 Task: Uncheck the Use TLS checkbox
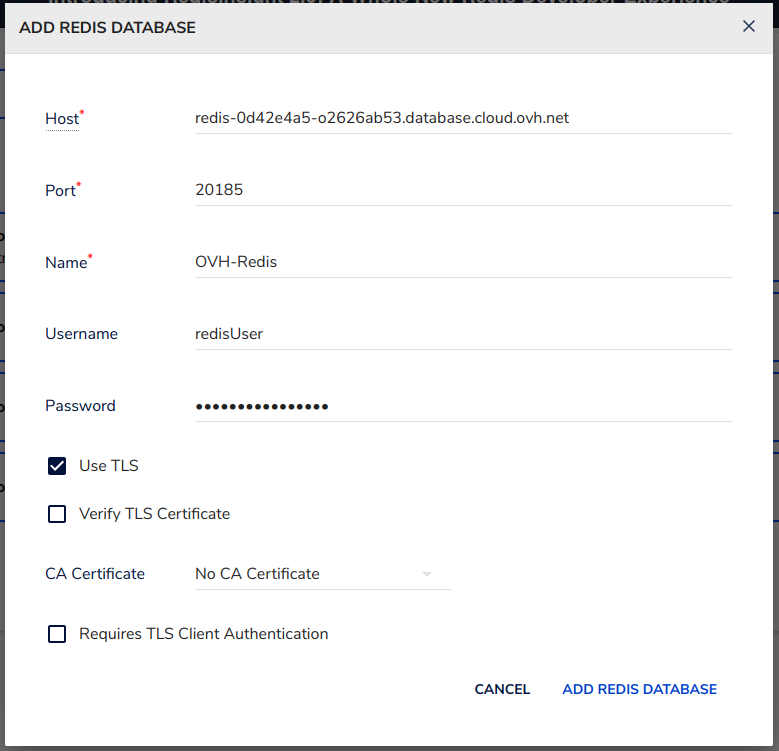pyautogui.click(x=58, y=466)
